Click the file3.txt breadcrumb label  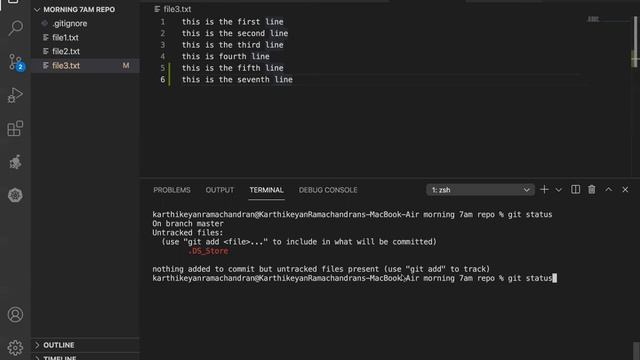pyautogui.click(x=177, y=9)
